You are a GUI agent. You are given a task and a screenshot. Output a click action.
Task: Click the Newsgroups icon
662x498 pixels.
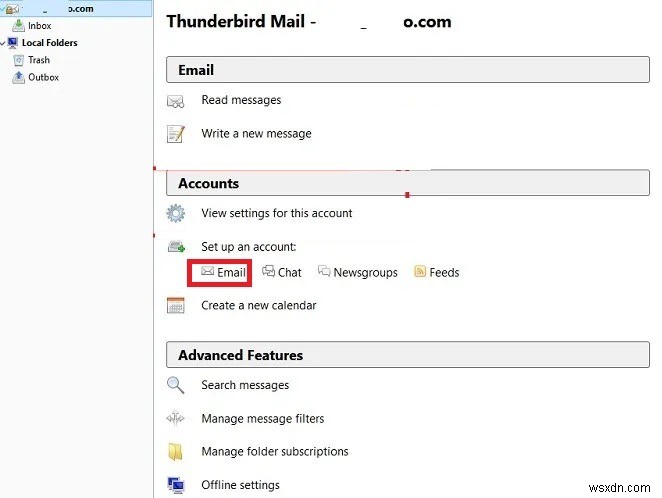324,271
